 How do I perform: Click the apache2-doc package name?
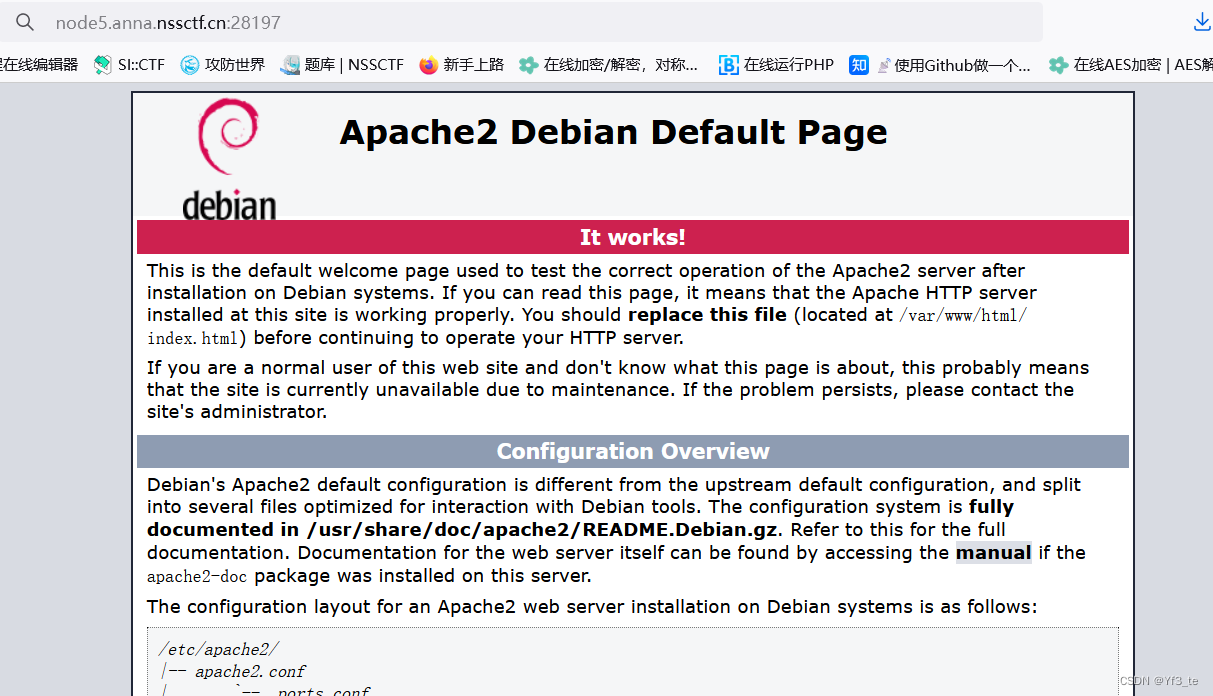[197, 576]
